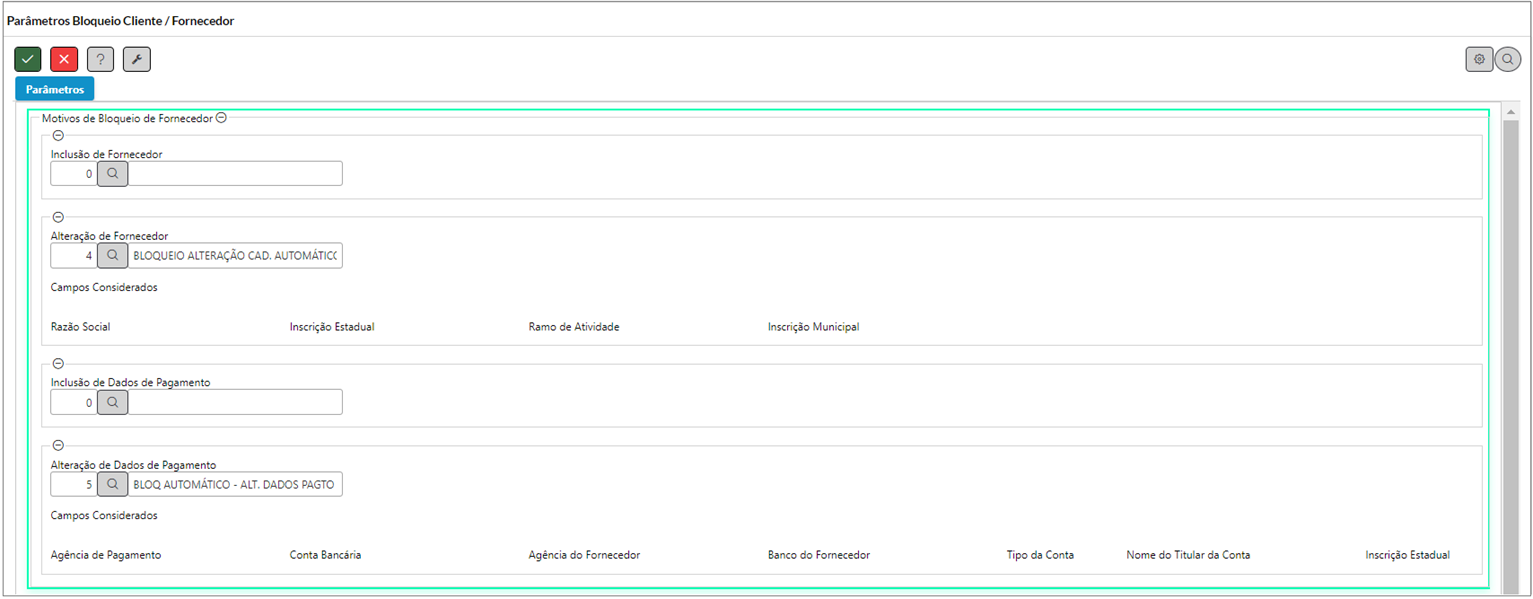Collapse the Alteração de Fornecedor section

click(58, 217)
